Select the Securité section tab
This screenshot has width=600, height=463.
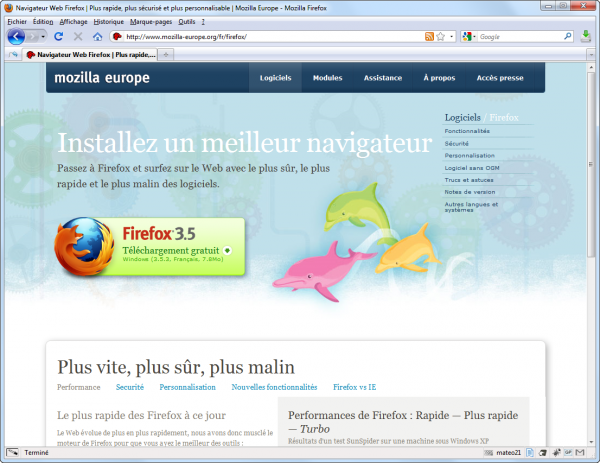(x=130, y=387)
